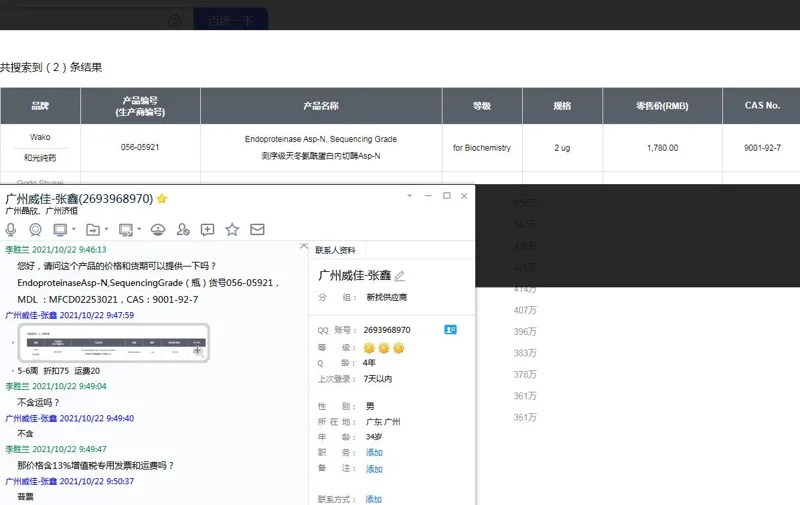
Task: Start a video call with webcam icon
Action: pos(35,230)
